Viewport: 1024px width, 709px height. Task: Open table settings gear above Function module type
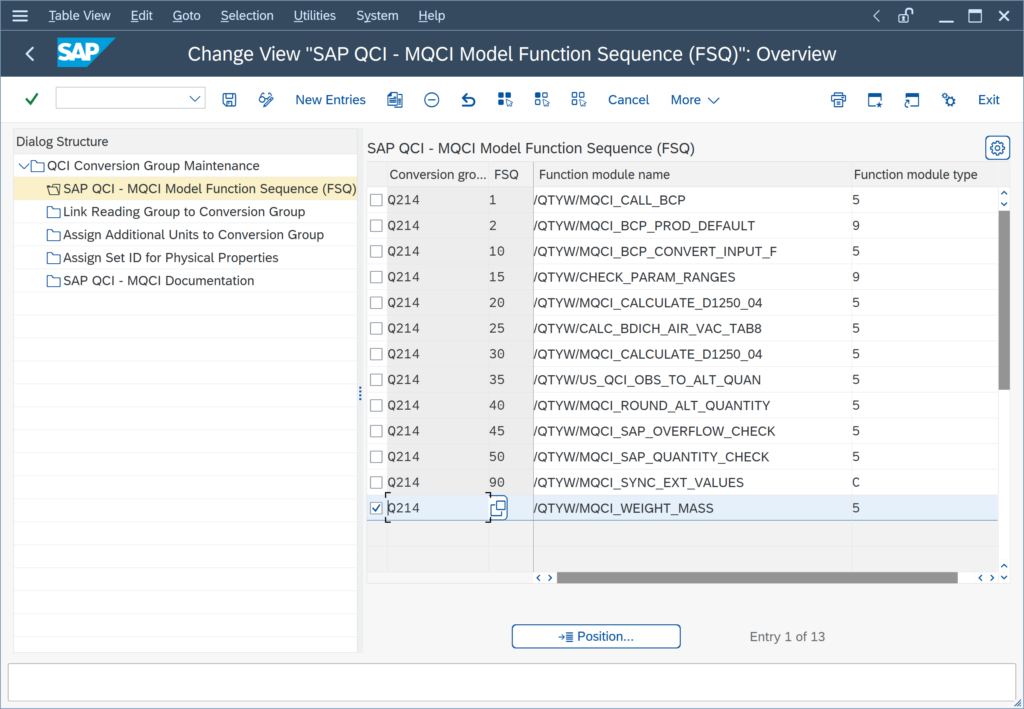[997, 148]
